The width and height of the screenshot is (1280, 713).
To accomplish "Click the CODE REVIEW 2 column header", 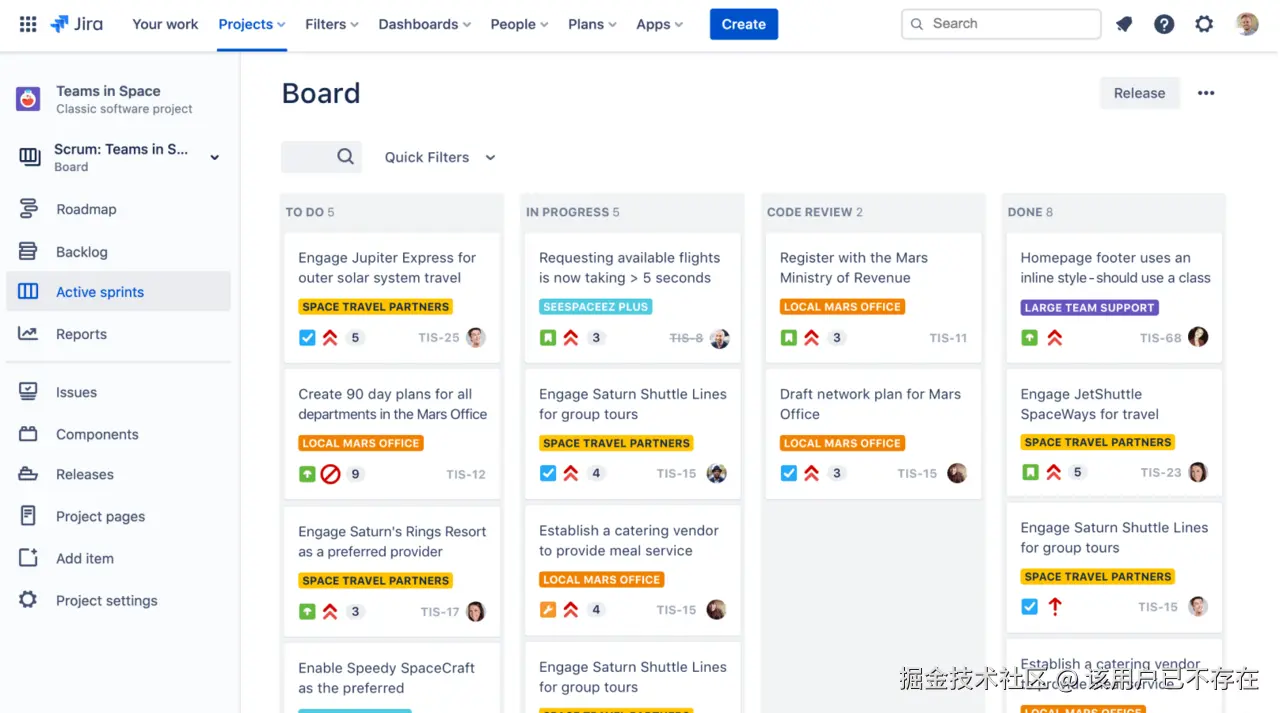I will pos(815,212).
